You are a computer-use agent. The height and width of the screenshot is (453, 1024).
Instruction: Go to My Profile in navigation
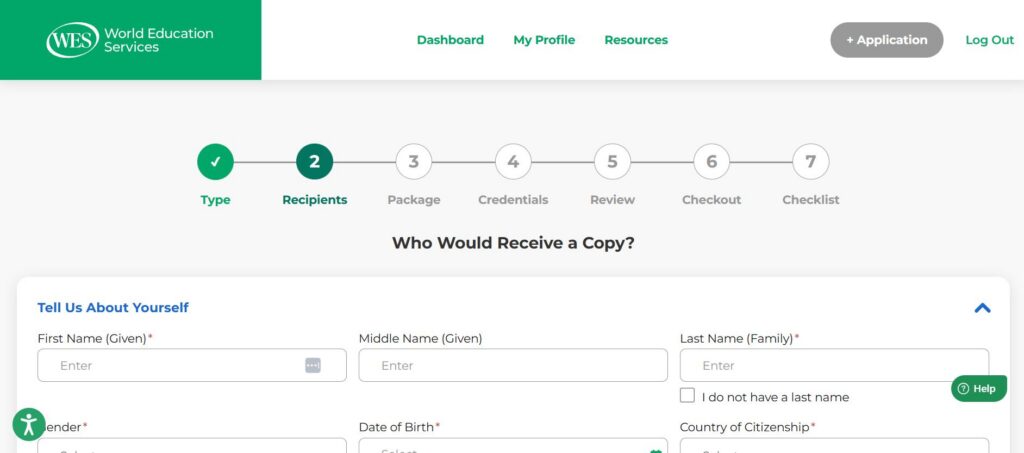pyautogui.click(x=544, y=40)
